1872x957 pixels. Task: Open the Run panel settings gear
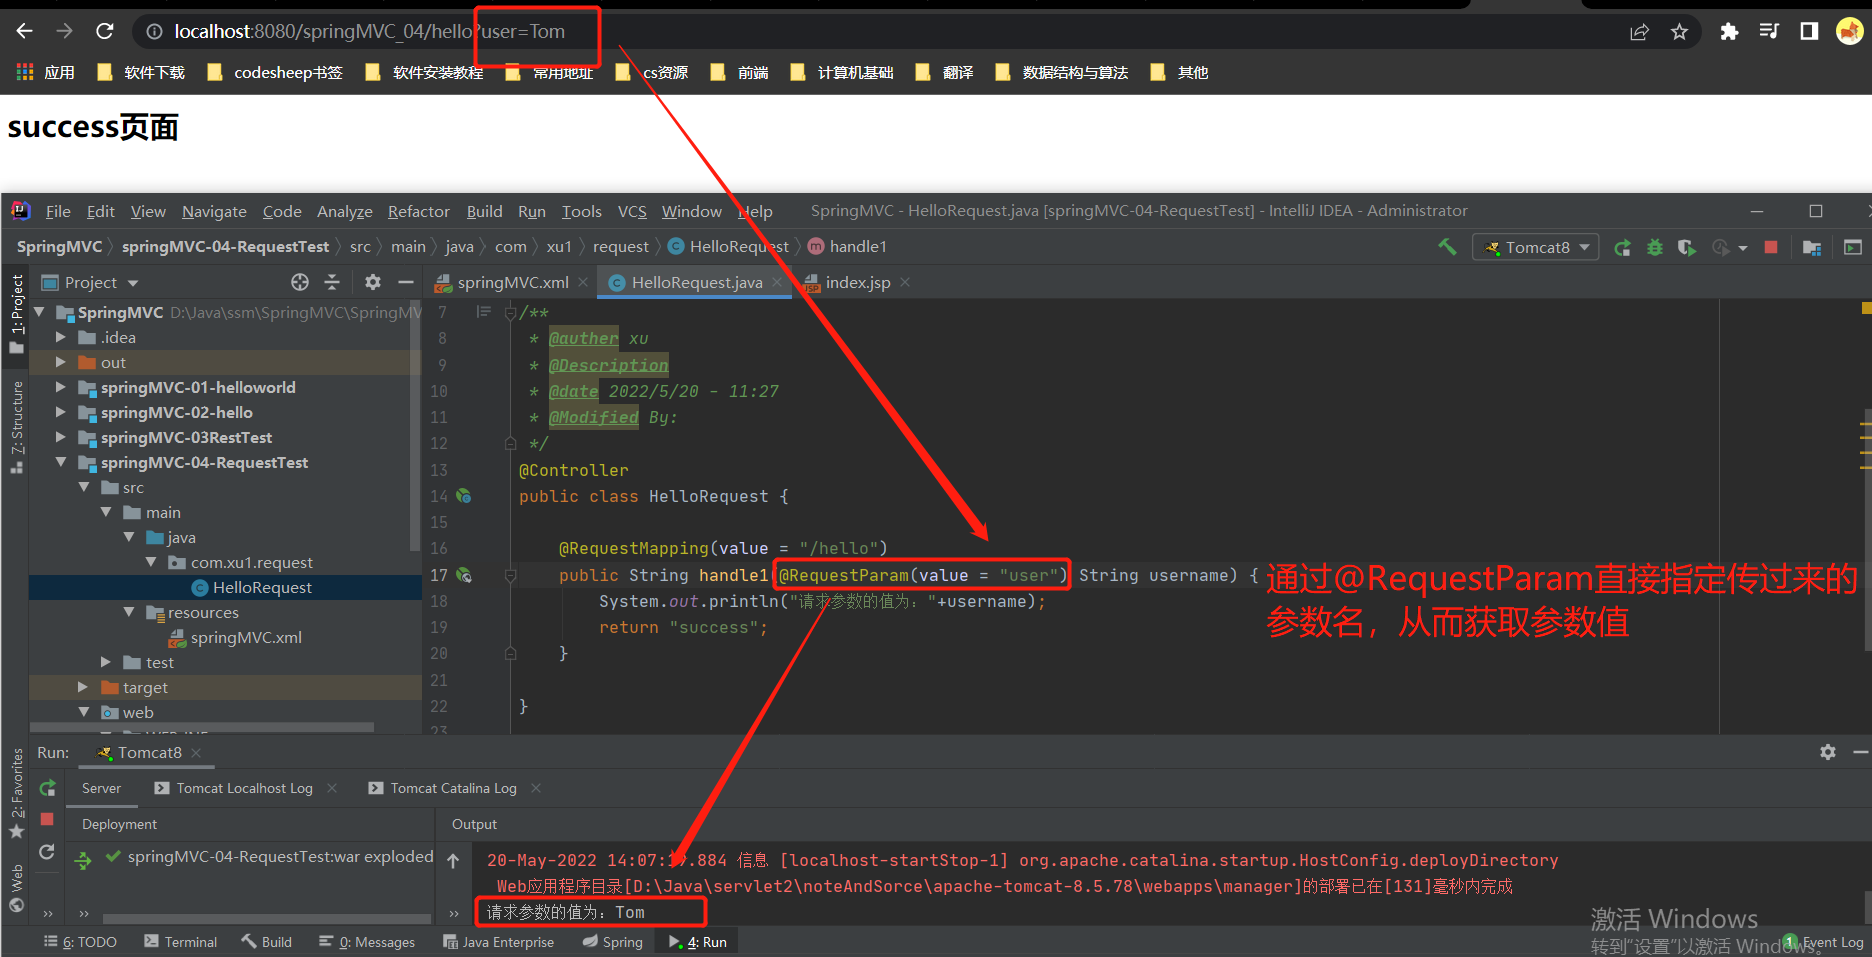coord(1828,752)
